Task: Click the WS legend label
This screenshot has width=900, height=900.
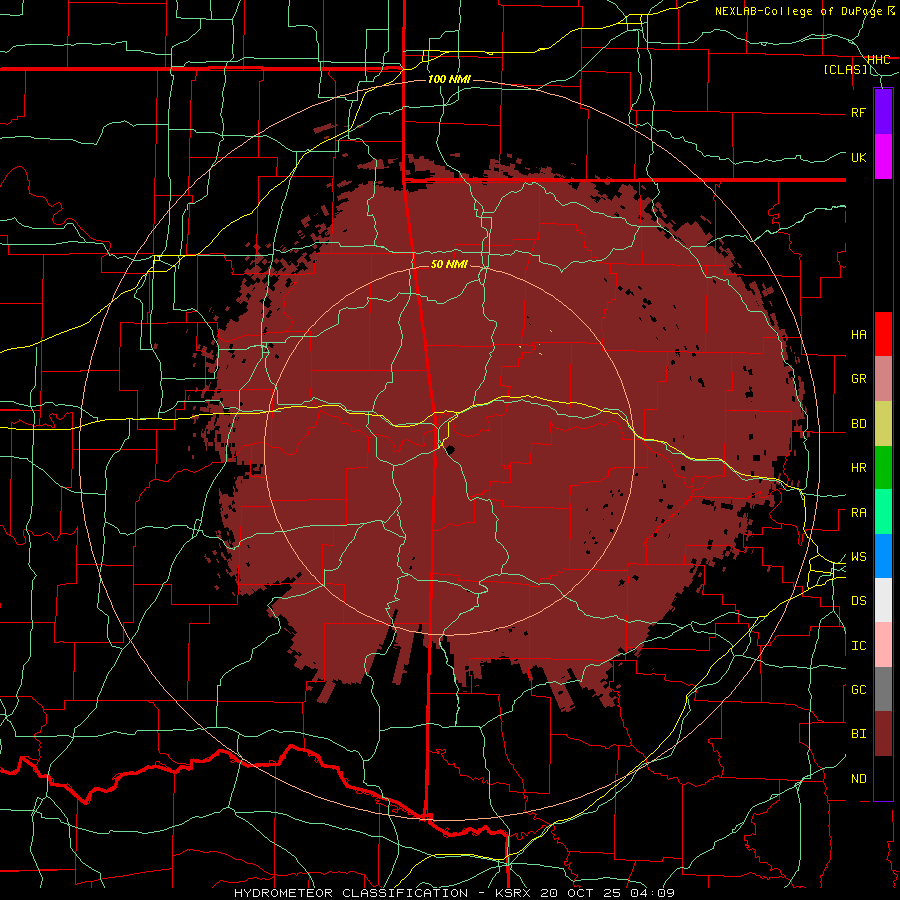Action: tap(859, 557)
